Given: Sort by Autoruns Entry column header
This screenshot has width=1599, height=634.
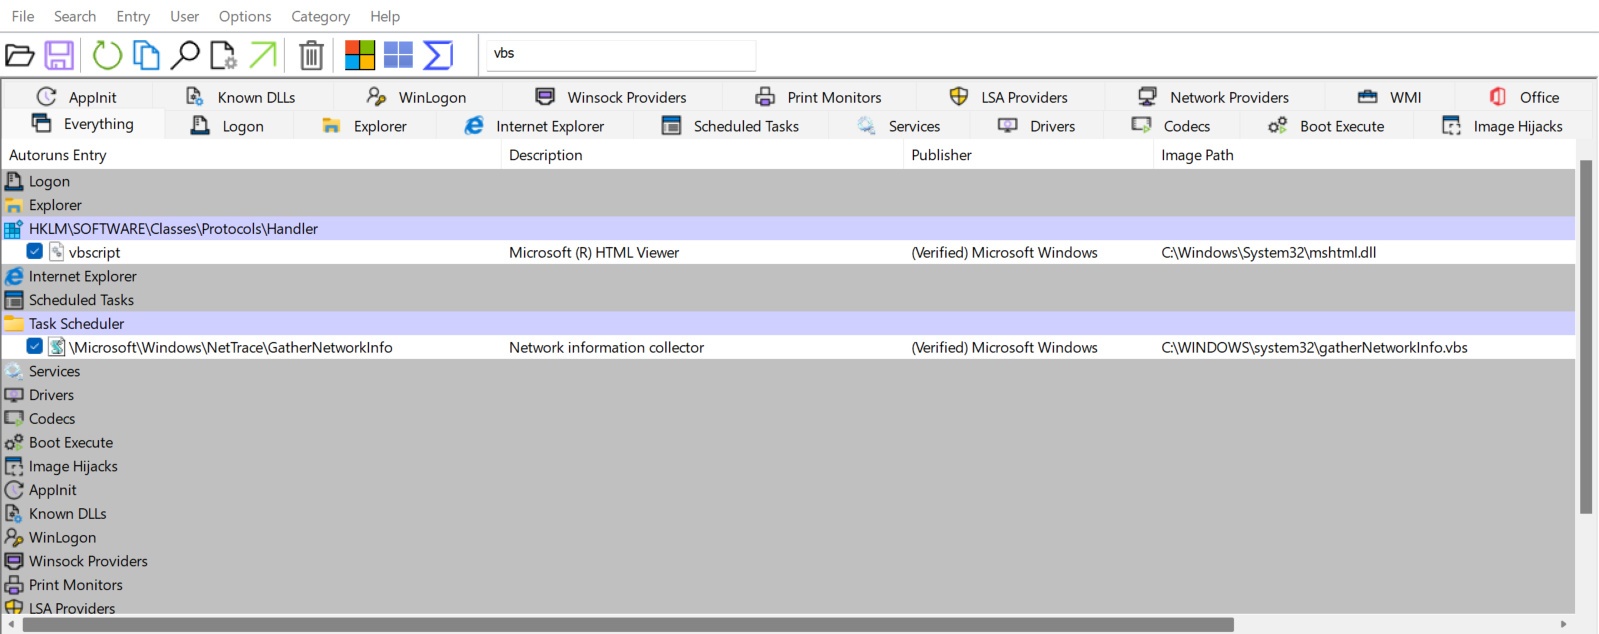Looking at the screenshot, I should click(x=251, y=155).
